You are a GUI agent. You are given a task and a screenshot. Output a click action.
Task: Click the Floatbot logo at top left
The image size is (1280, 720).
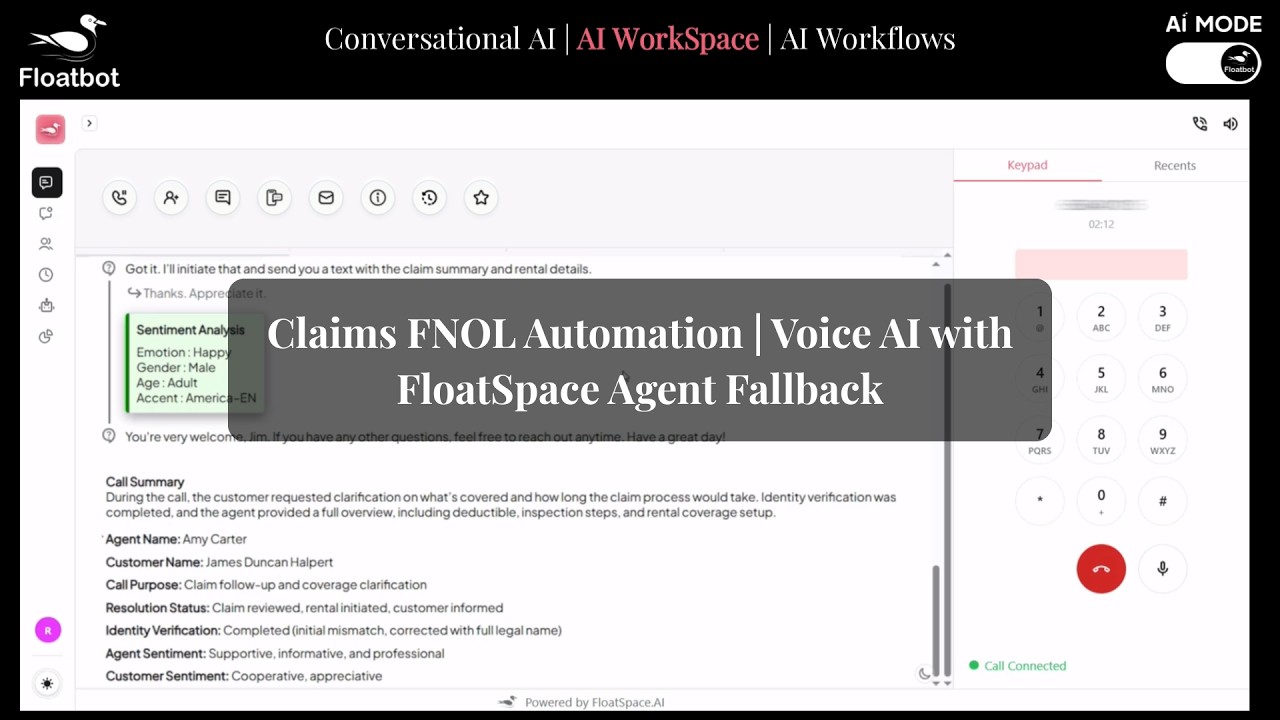click(x=69, y=51)
